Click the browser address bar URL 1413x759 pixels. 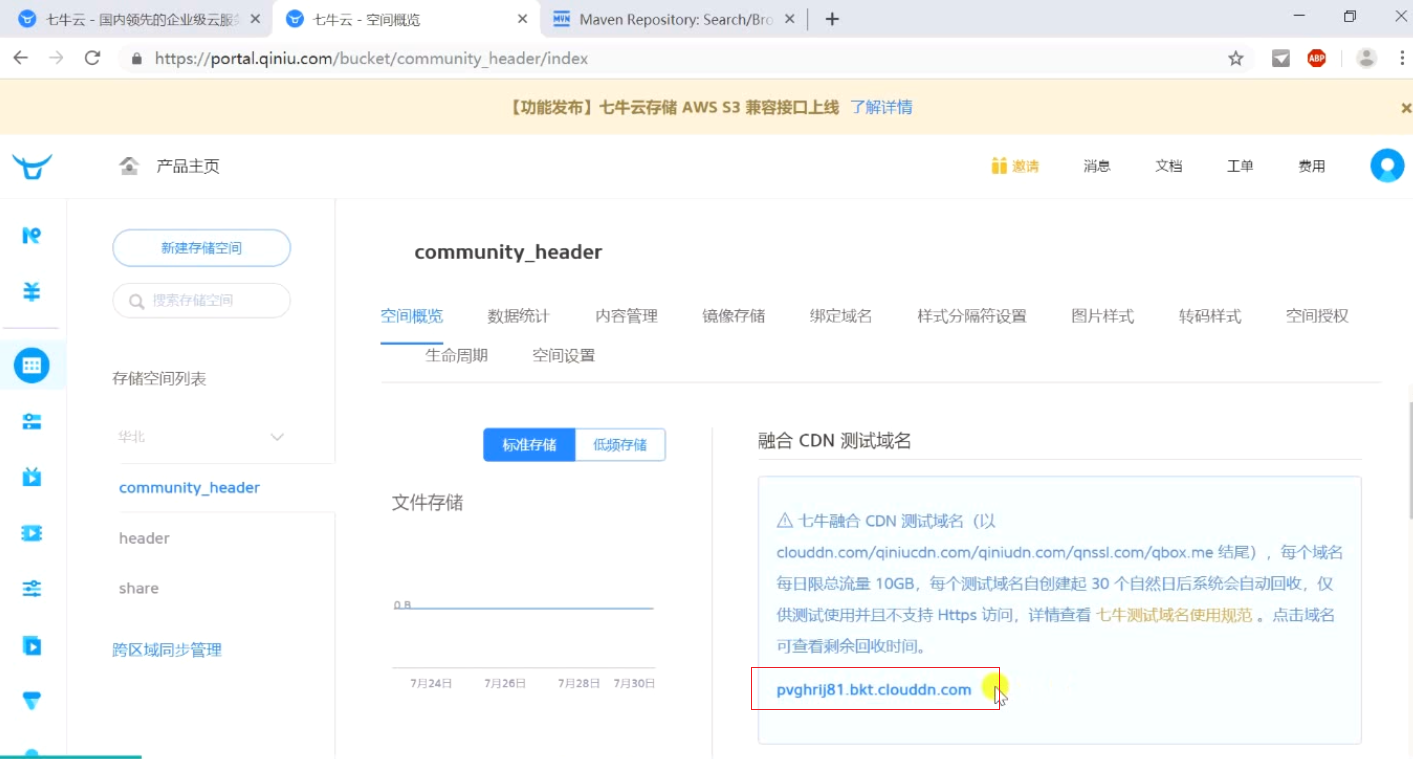click(371, 59)
